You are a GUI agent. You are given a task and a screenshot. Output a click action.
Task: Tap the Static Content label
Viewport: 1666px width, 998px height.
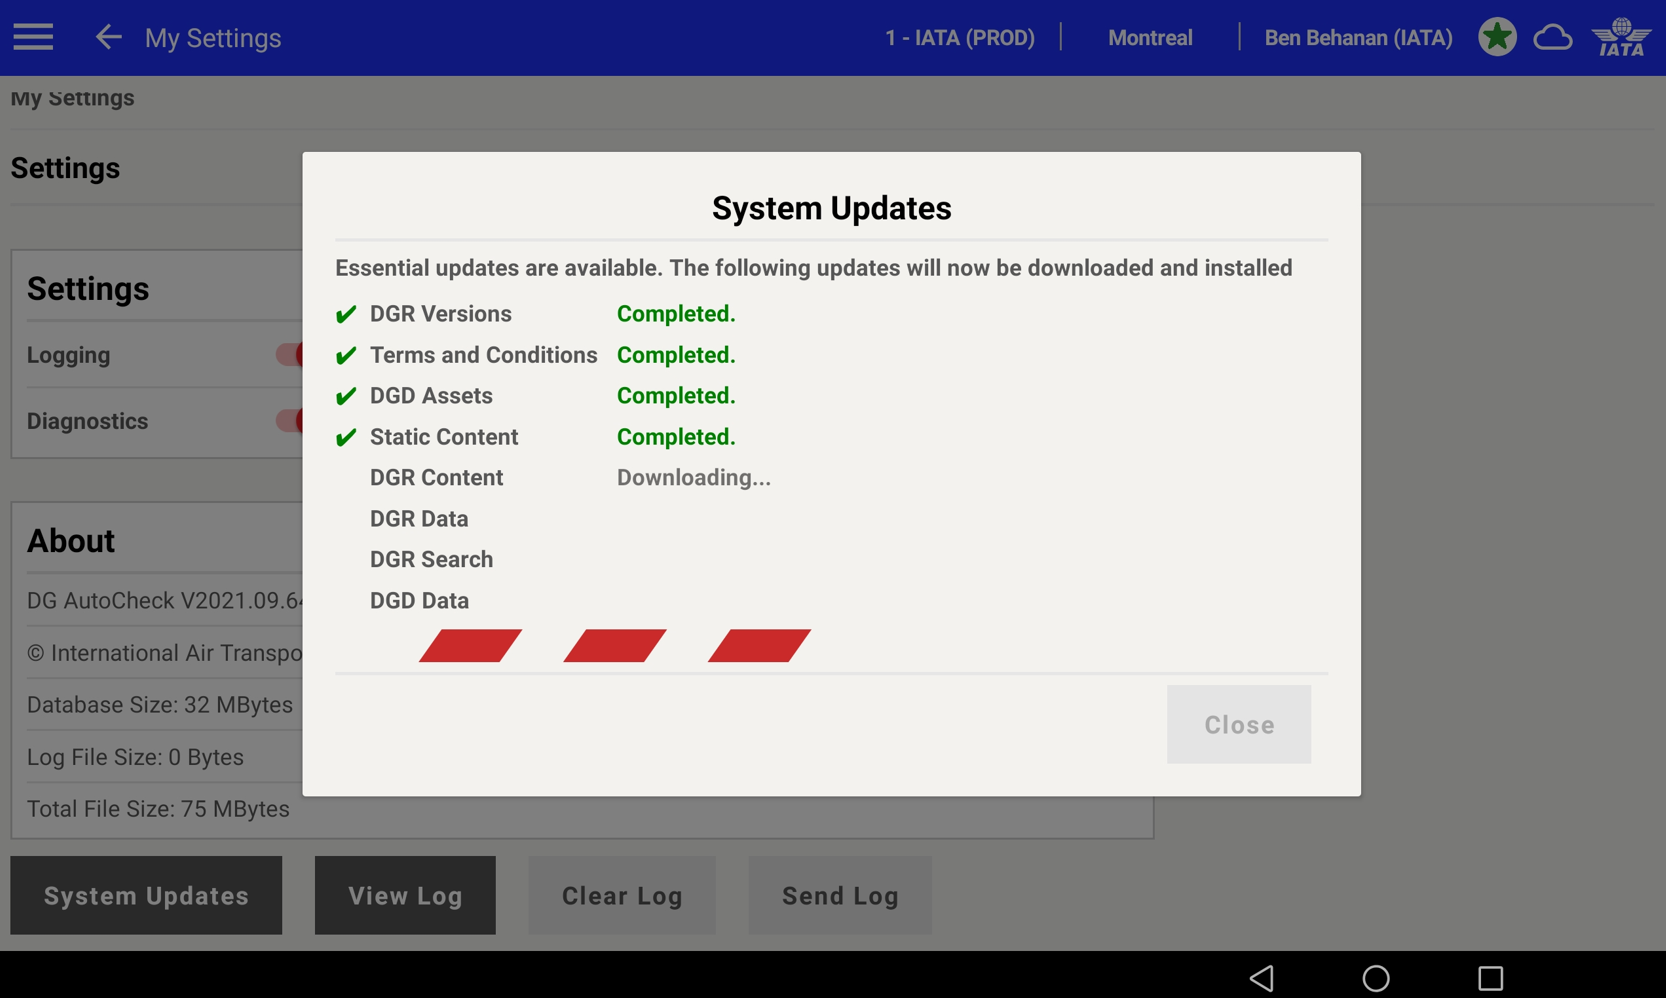click(x=444, y=437)
